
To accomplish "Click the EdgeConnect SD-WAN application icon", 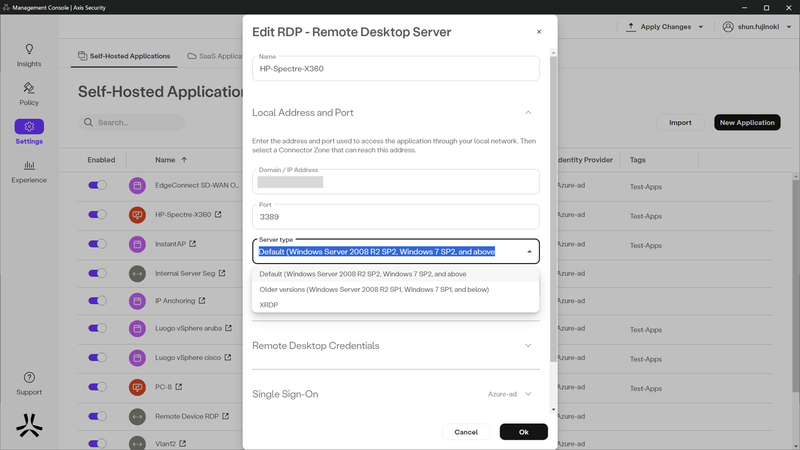I will (138, 186).
